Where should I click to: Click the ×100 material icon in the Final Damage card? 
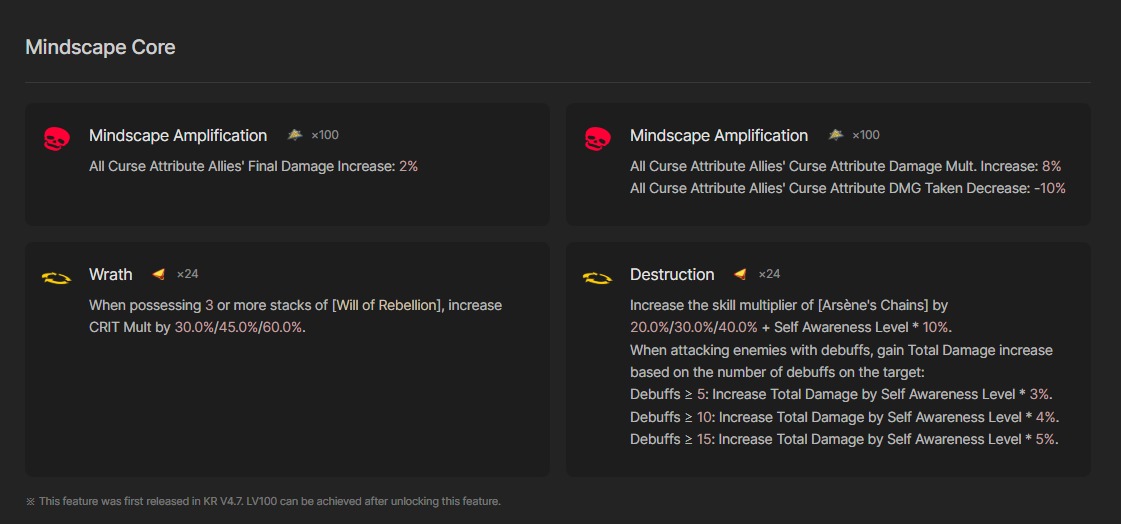tap(294, 135)
